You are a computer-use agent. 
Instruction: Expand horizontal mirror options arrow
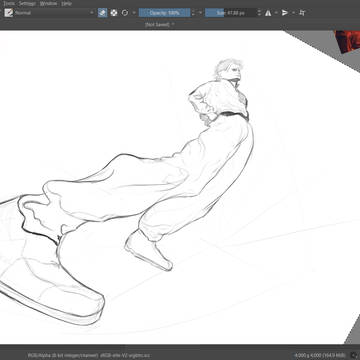tap(276, 13)
